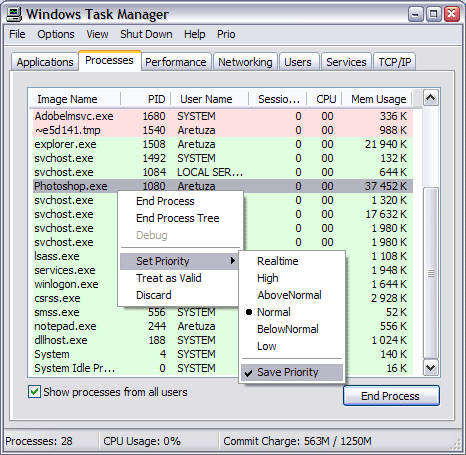Sort processes by Mem Usage column
The image size is (466, 455).
(378, 99)
